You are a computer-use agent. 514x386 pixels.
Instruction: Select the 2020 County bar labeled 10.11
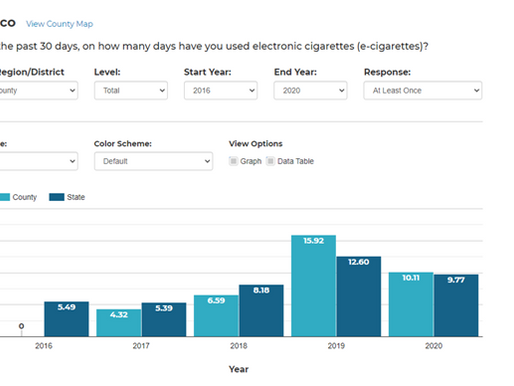(x=411, y=304)
